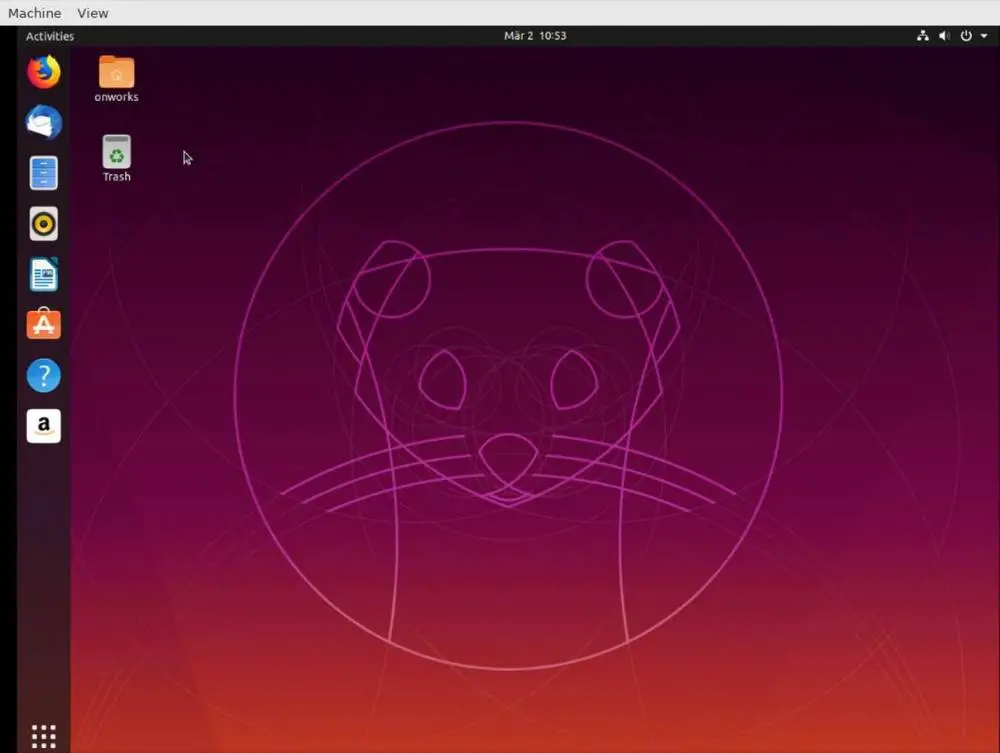Click the power icon in top bar
This screenshot has width=1000, height=753.
(966, 36)
